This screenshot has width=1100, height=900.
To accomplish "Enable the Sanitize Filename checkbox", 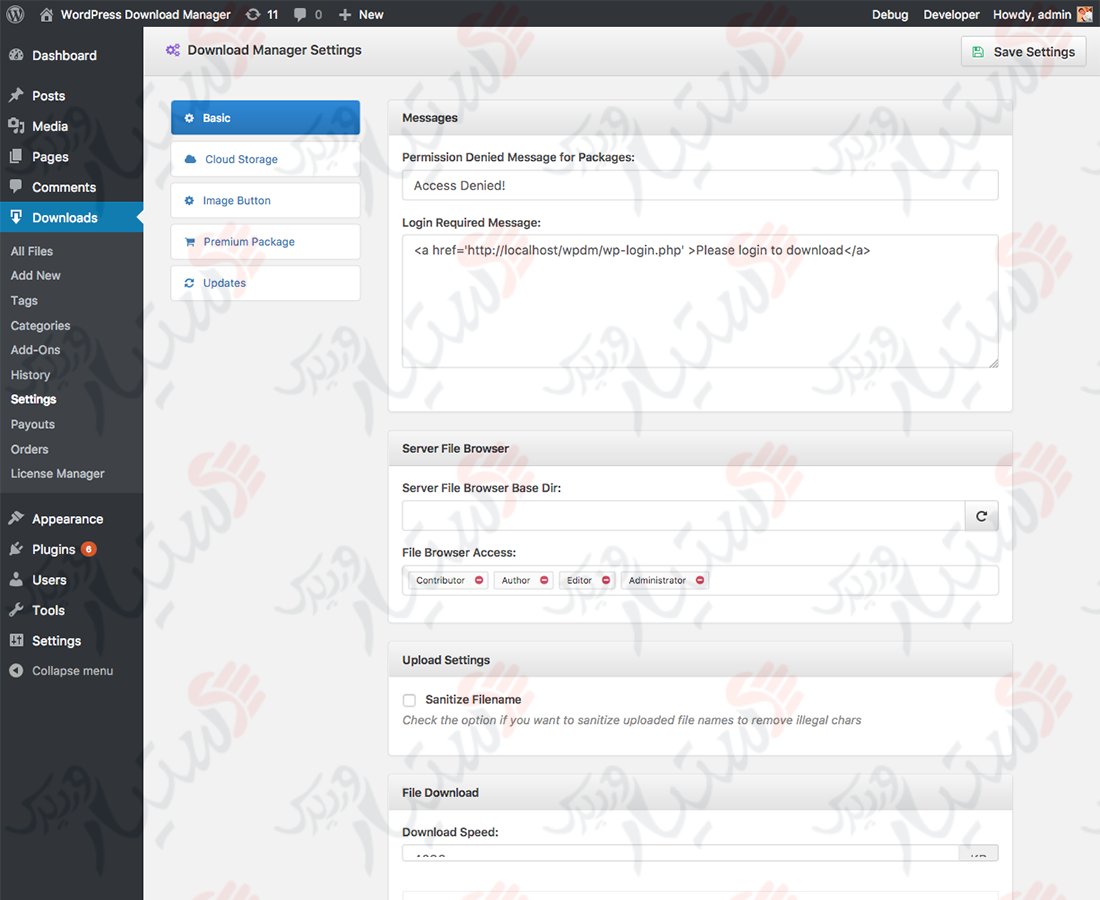I will (409, 699).
